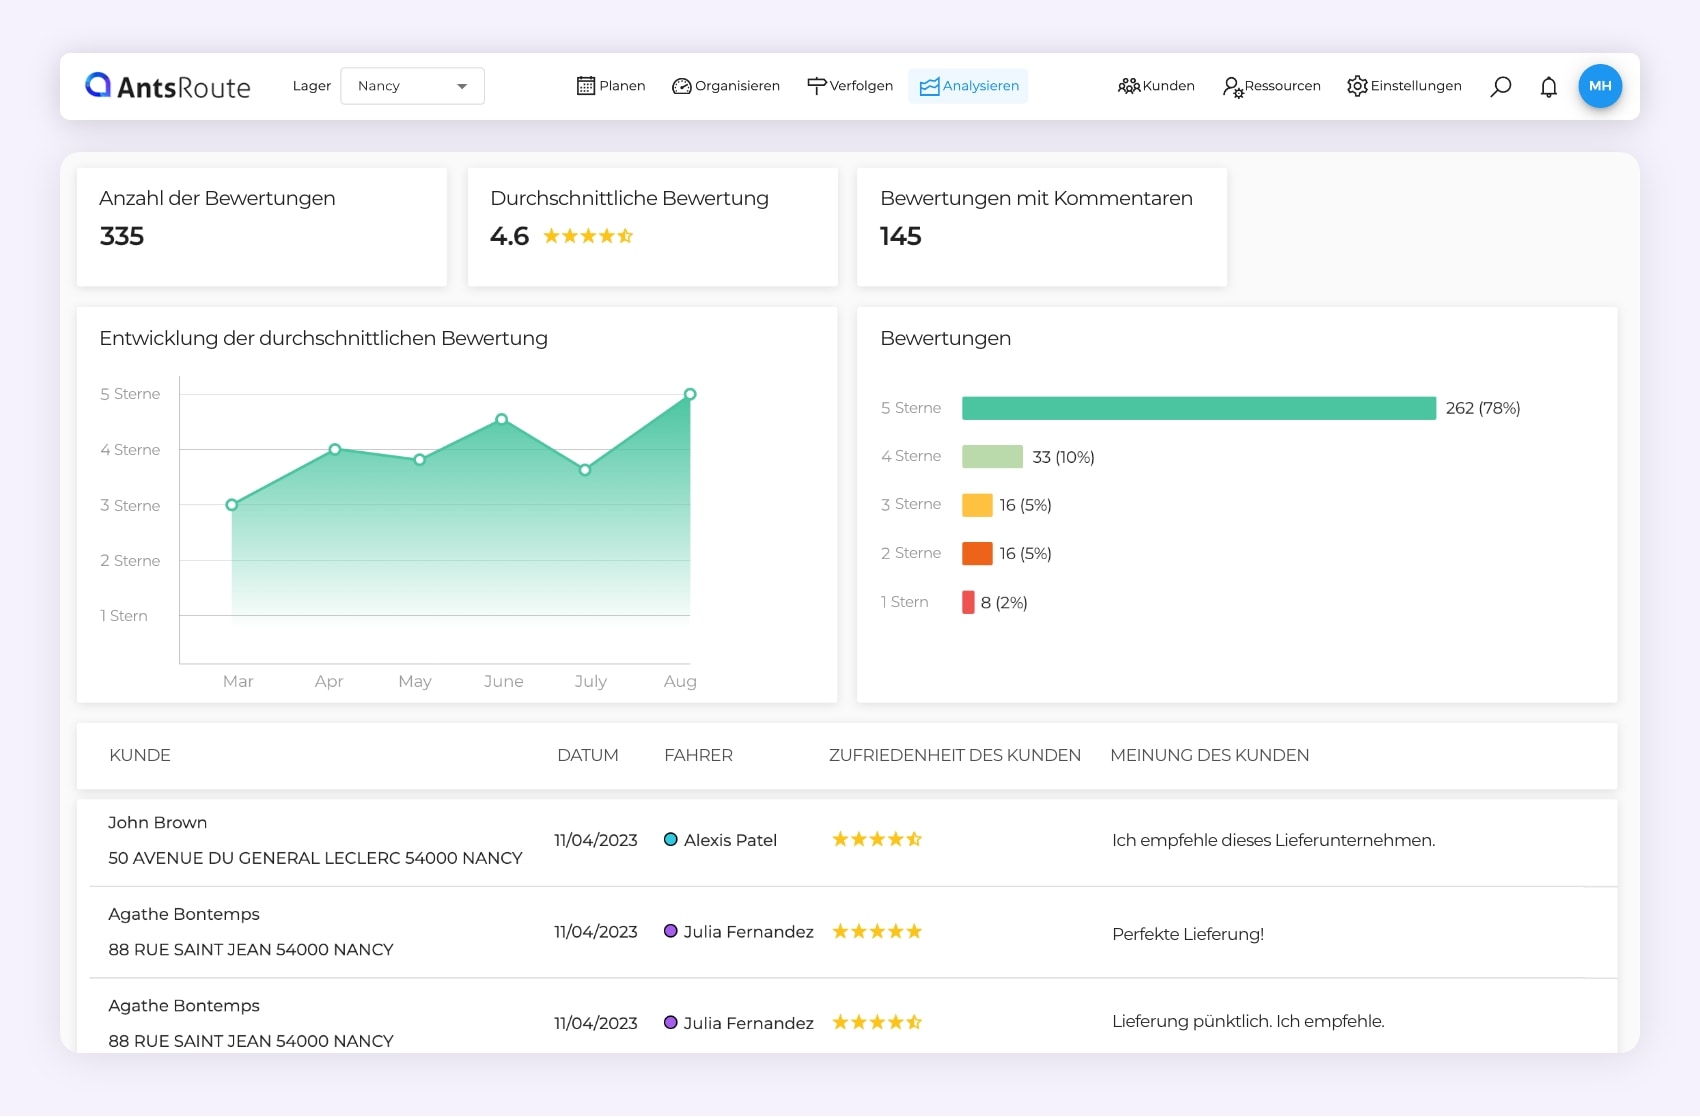
Task: Open the Nancy warehouse dropdown
Action: (412, 86)
